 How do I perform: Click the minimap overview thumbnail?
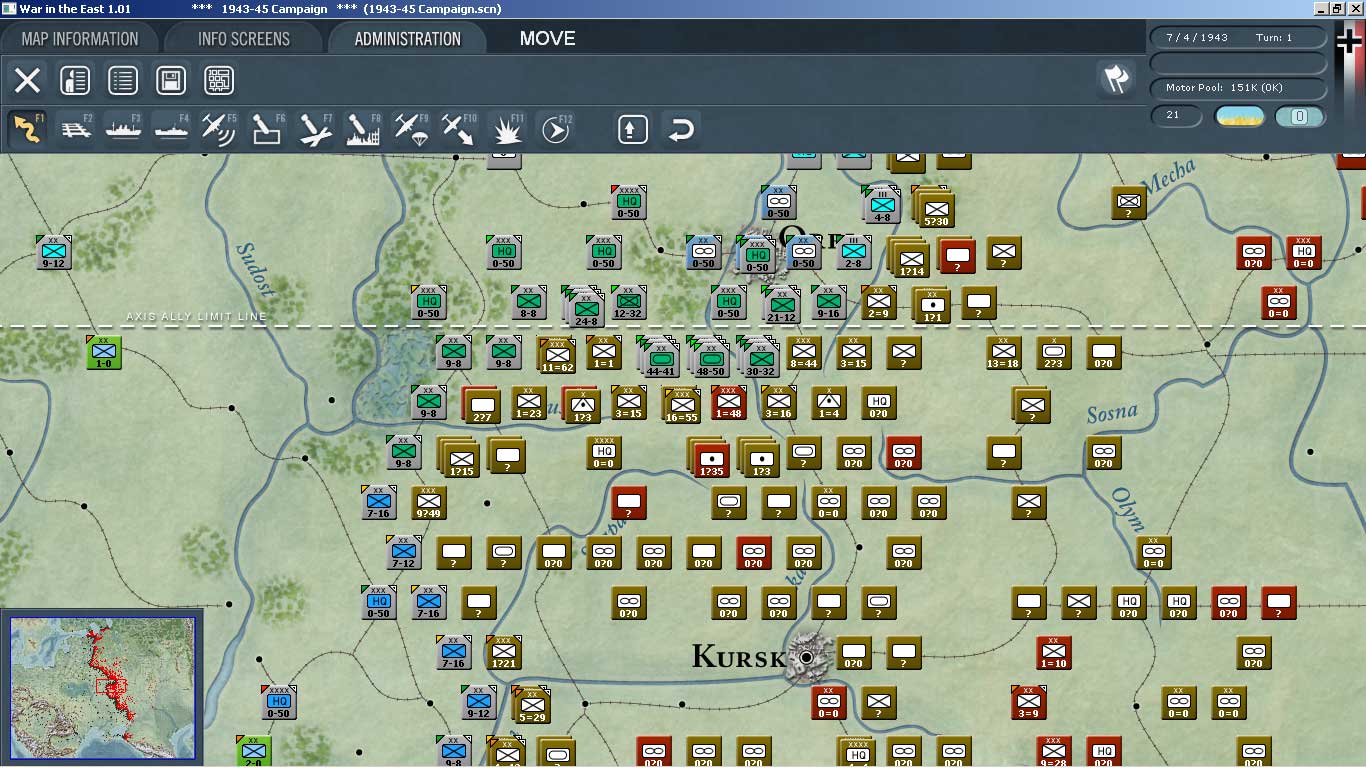pyautogui.click(x=102, y=689)
